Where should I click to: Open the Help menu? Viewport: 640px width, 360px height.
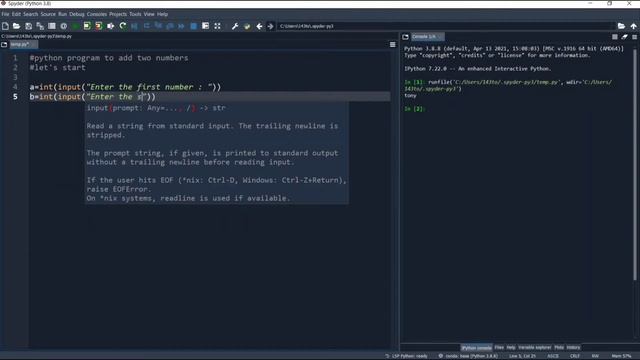(162, 14)
